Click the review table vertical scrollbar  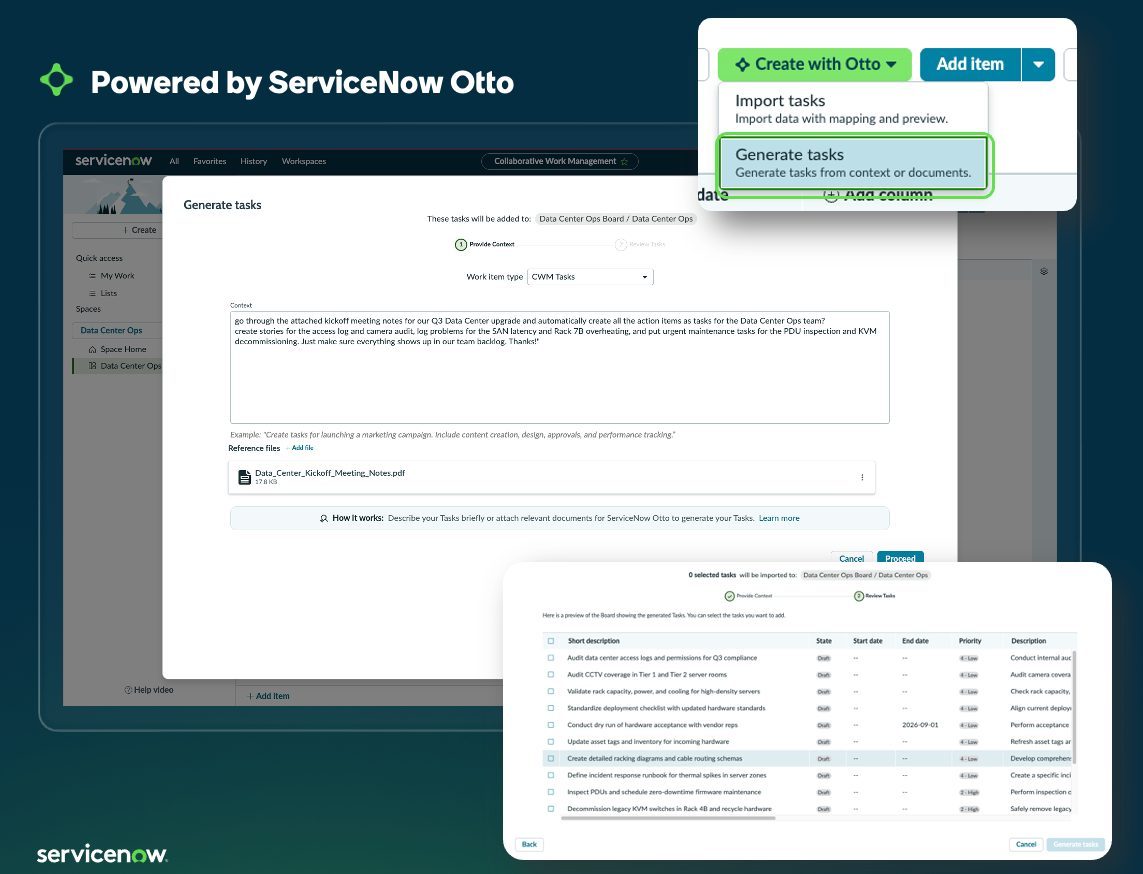1074,707
